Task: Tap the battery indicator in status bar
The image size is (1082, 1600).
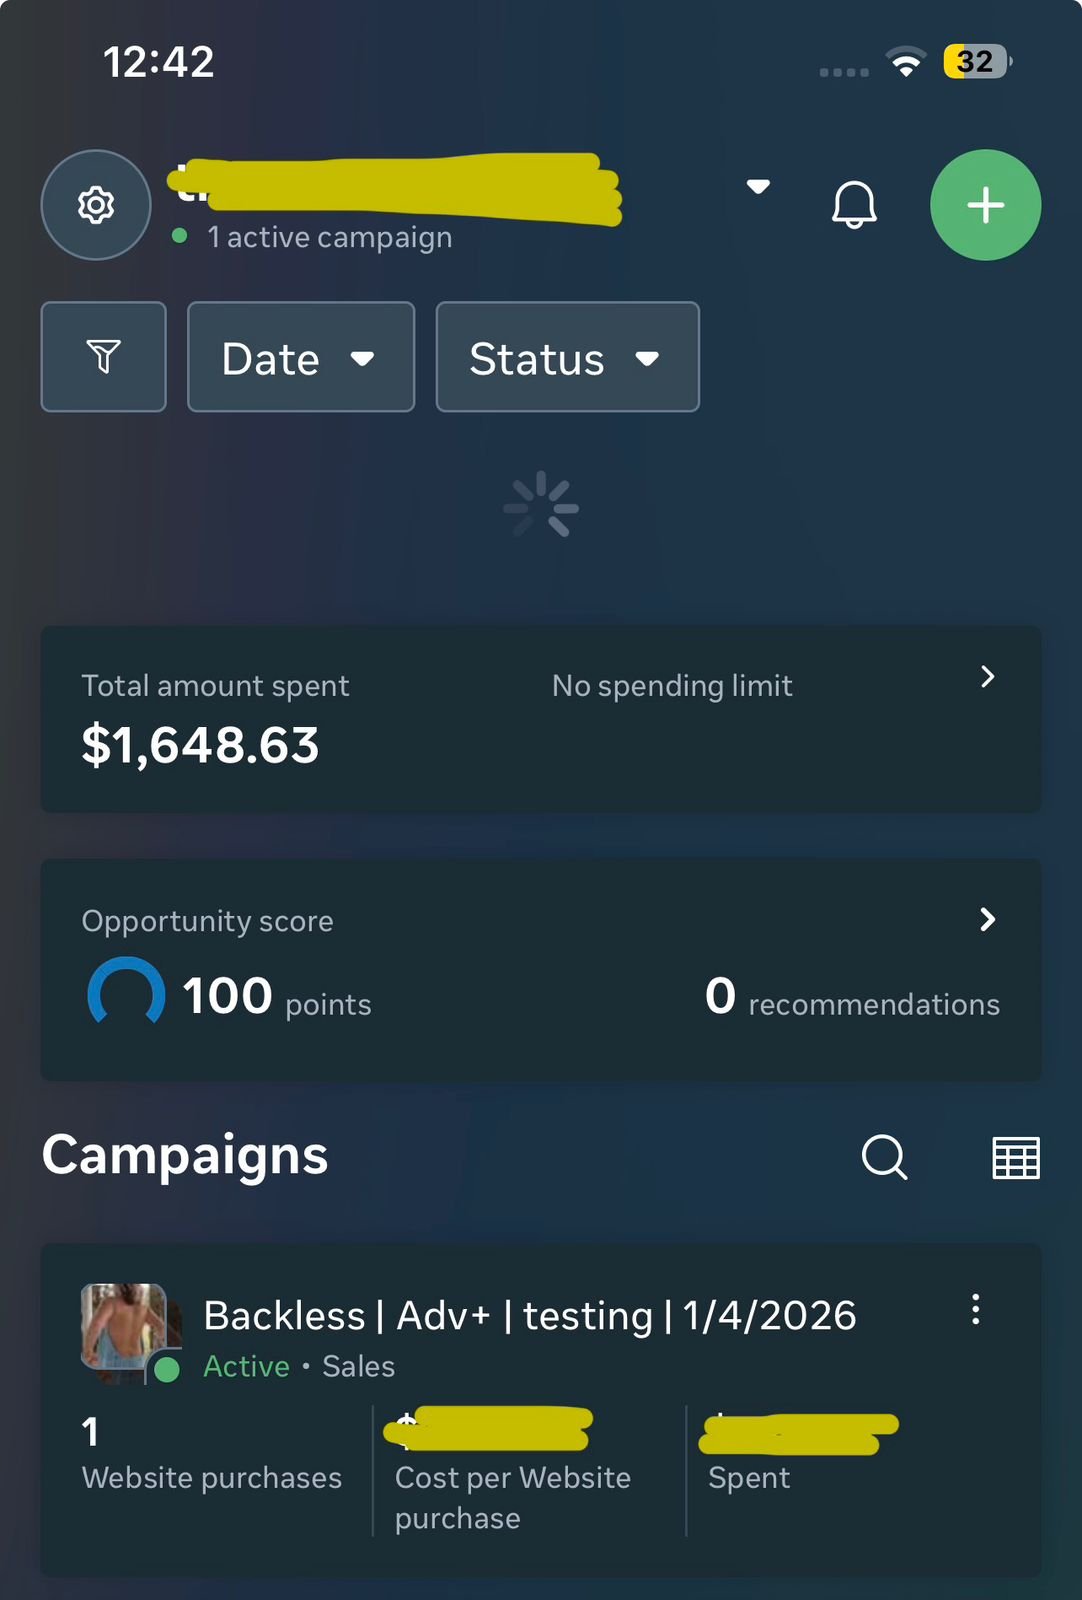Action: [976, 62]
